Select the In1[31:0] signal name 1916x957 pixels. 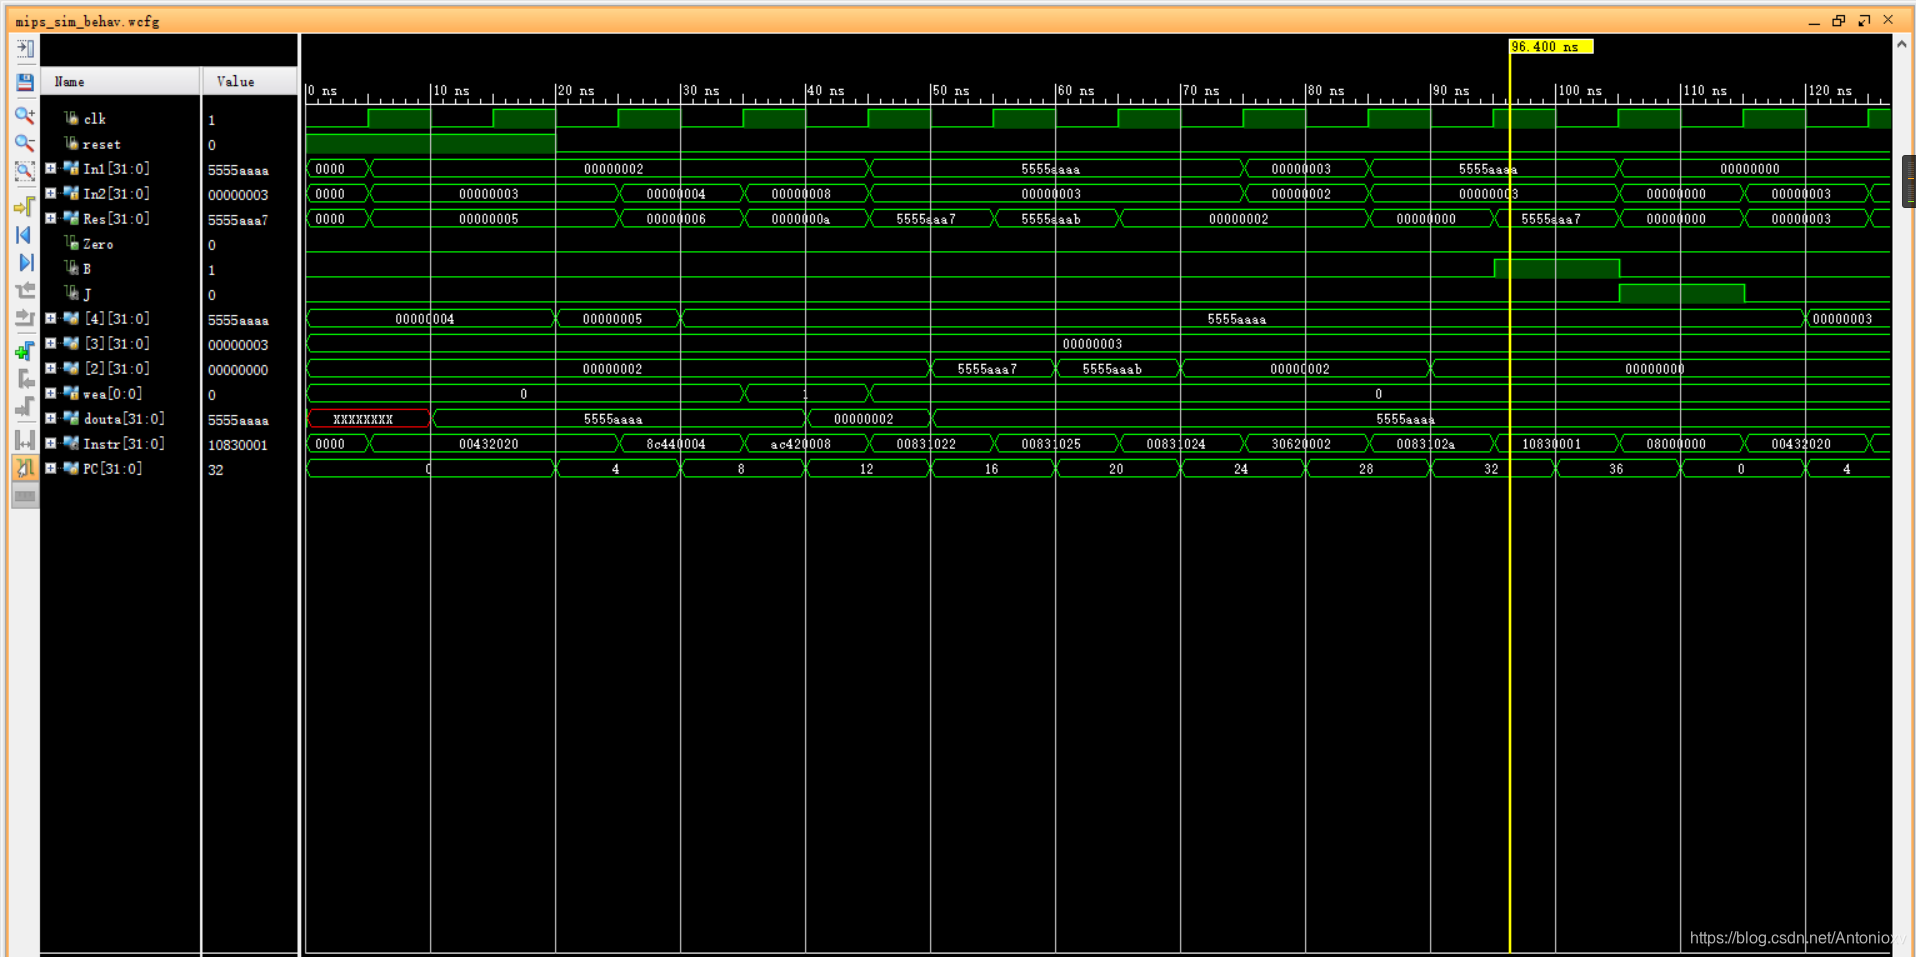pyautogui.click(x=116, y=169)
